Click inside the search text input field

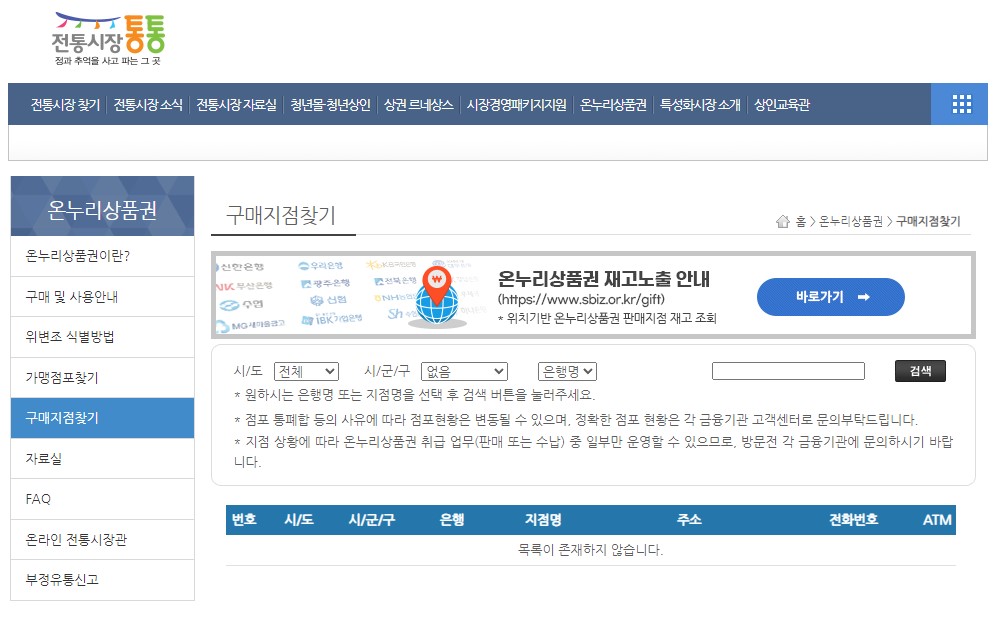(788, 370)
